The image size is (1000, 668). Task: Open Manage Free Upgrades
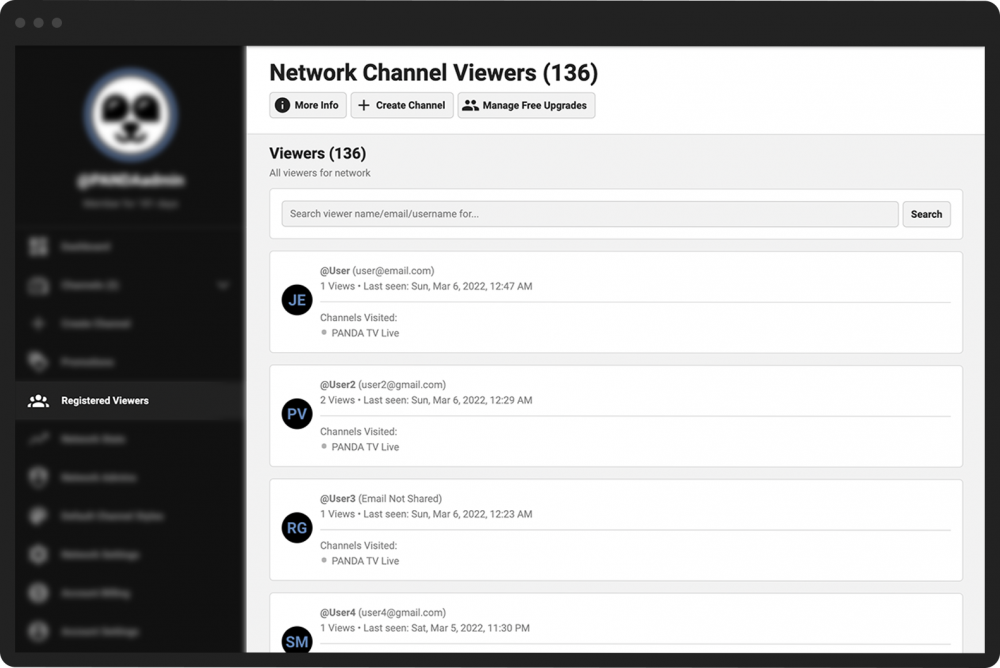[526, 105]
